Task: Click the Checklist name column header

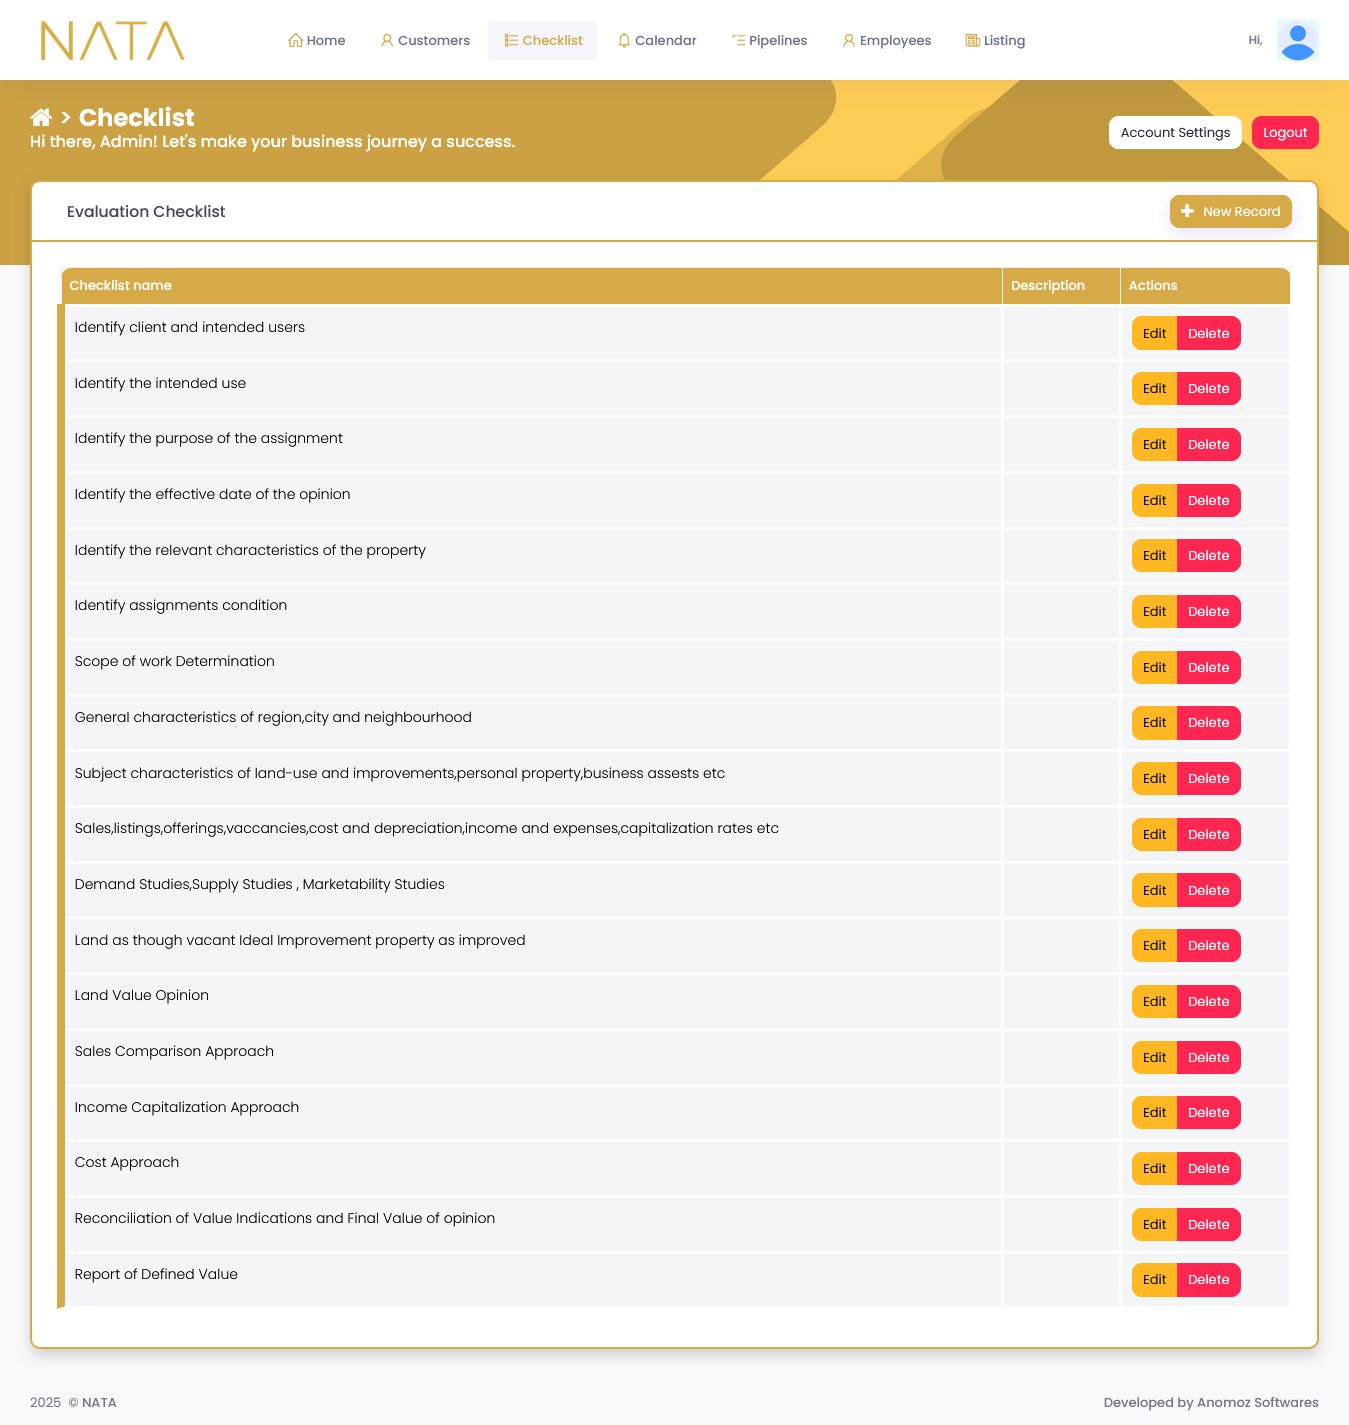Action: pos(121,286)
